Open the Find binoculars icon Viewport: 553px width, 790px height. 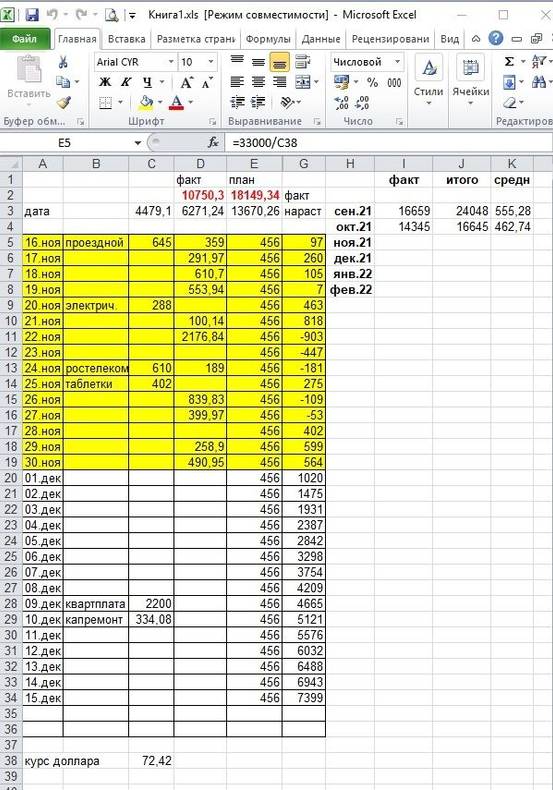pos(538,82)
